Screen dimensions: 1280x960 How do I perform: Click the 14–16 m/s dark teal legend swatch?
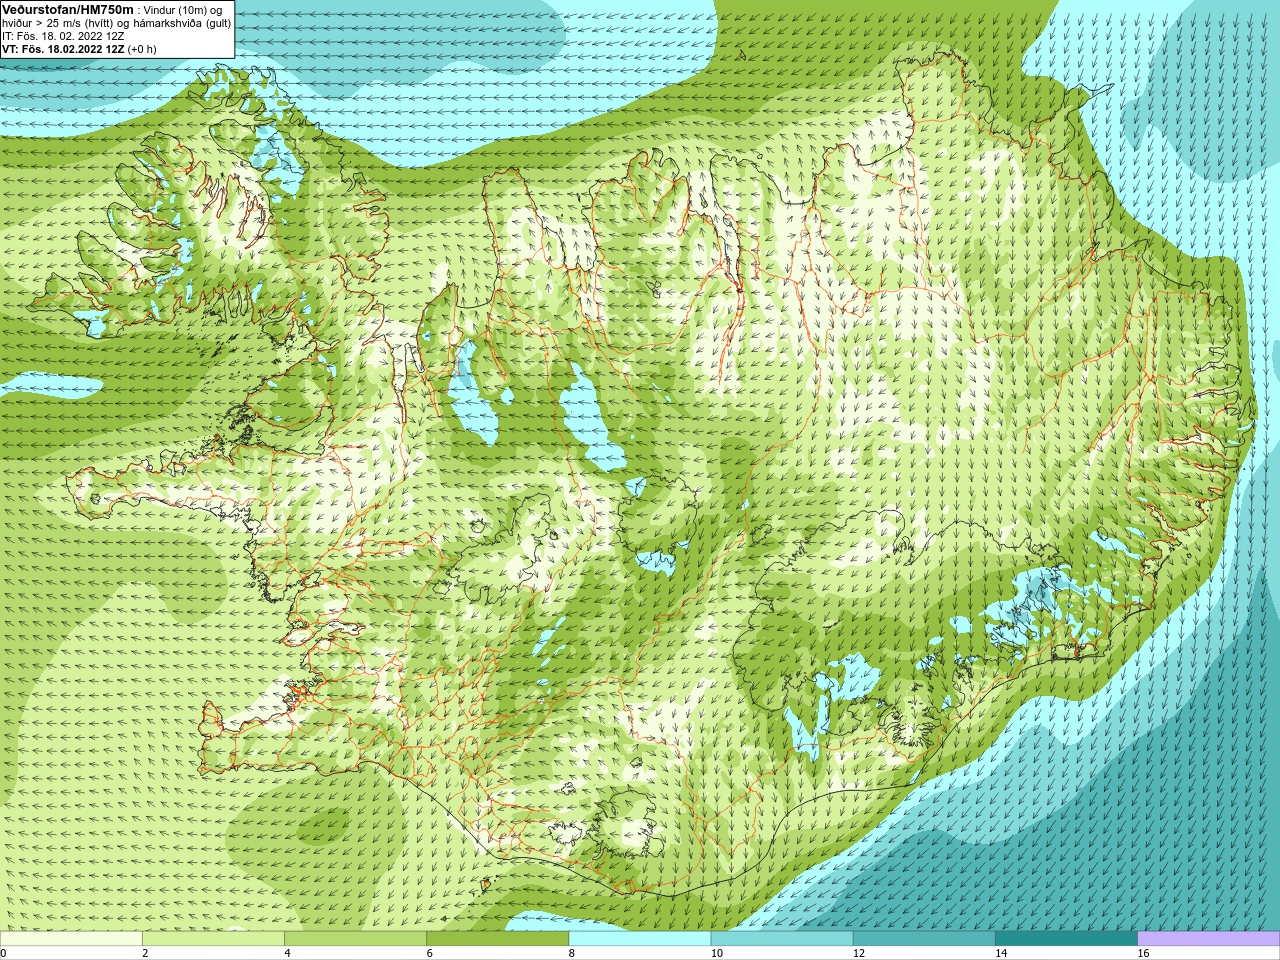[1066, 939]
